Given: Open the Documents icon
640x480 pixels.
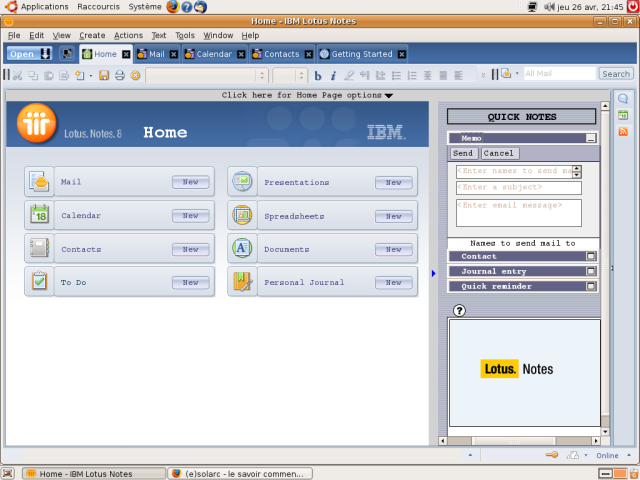Looking at the screenshot, I should click(242, 248).
